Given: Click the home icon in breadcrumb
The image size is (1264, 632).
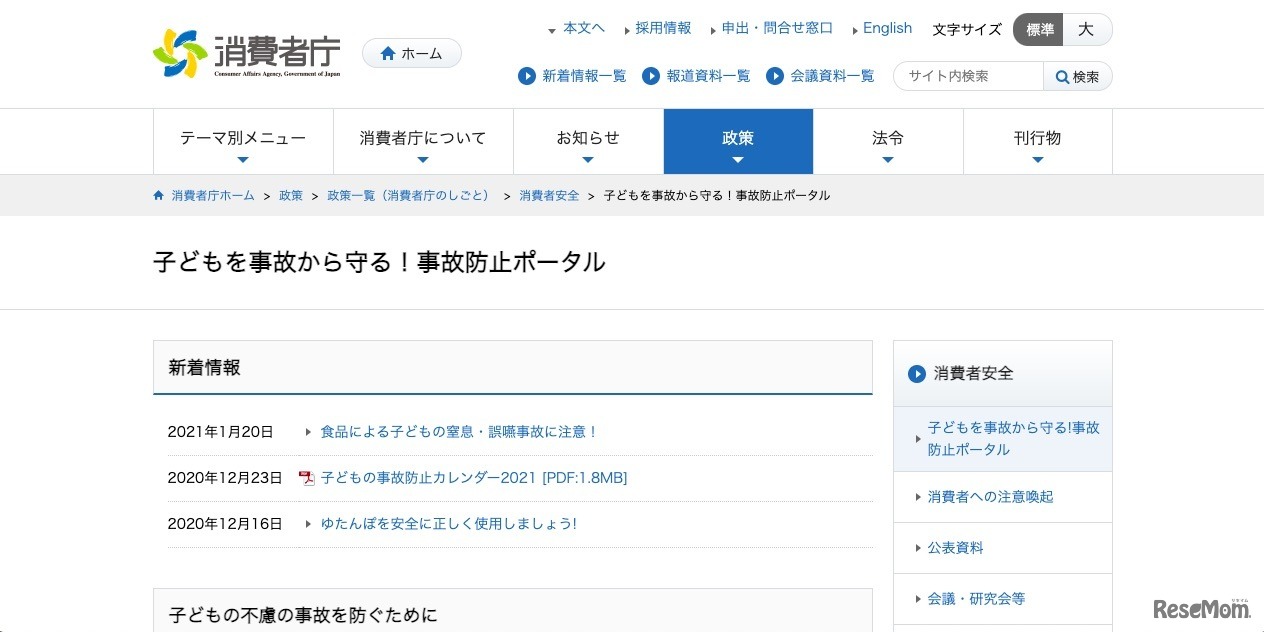Looking at the screenshot, I should point(159,195).
